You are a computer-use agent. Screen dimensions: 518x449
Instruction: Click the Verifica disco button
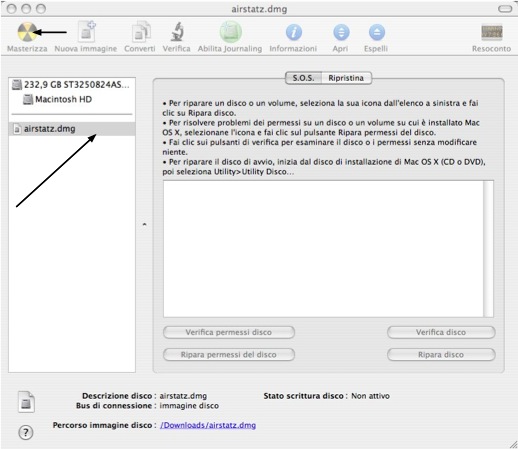[x=441, y=332]
